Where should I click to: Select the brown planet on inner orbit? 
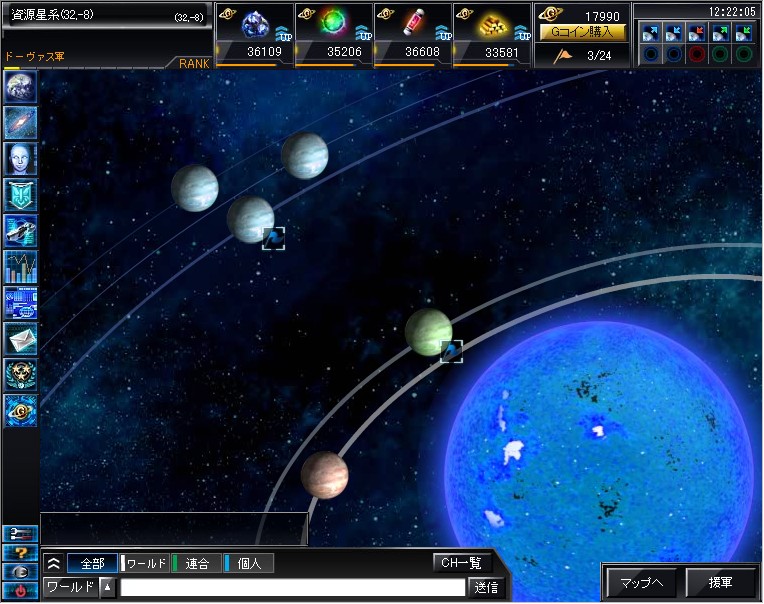point(325,475)
